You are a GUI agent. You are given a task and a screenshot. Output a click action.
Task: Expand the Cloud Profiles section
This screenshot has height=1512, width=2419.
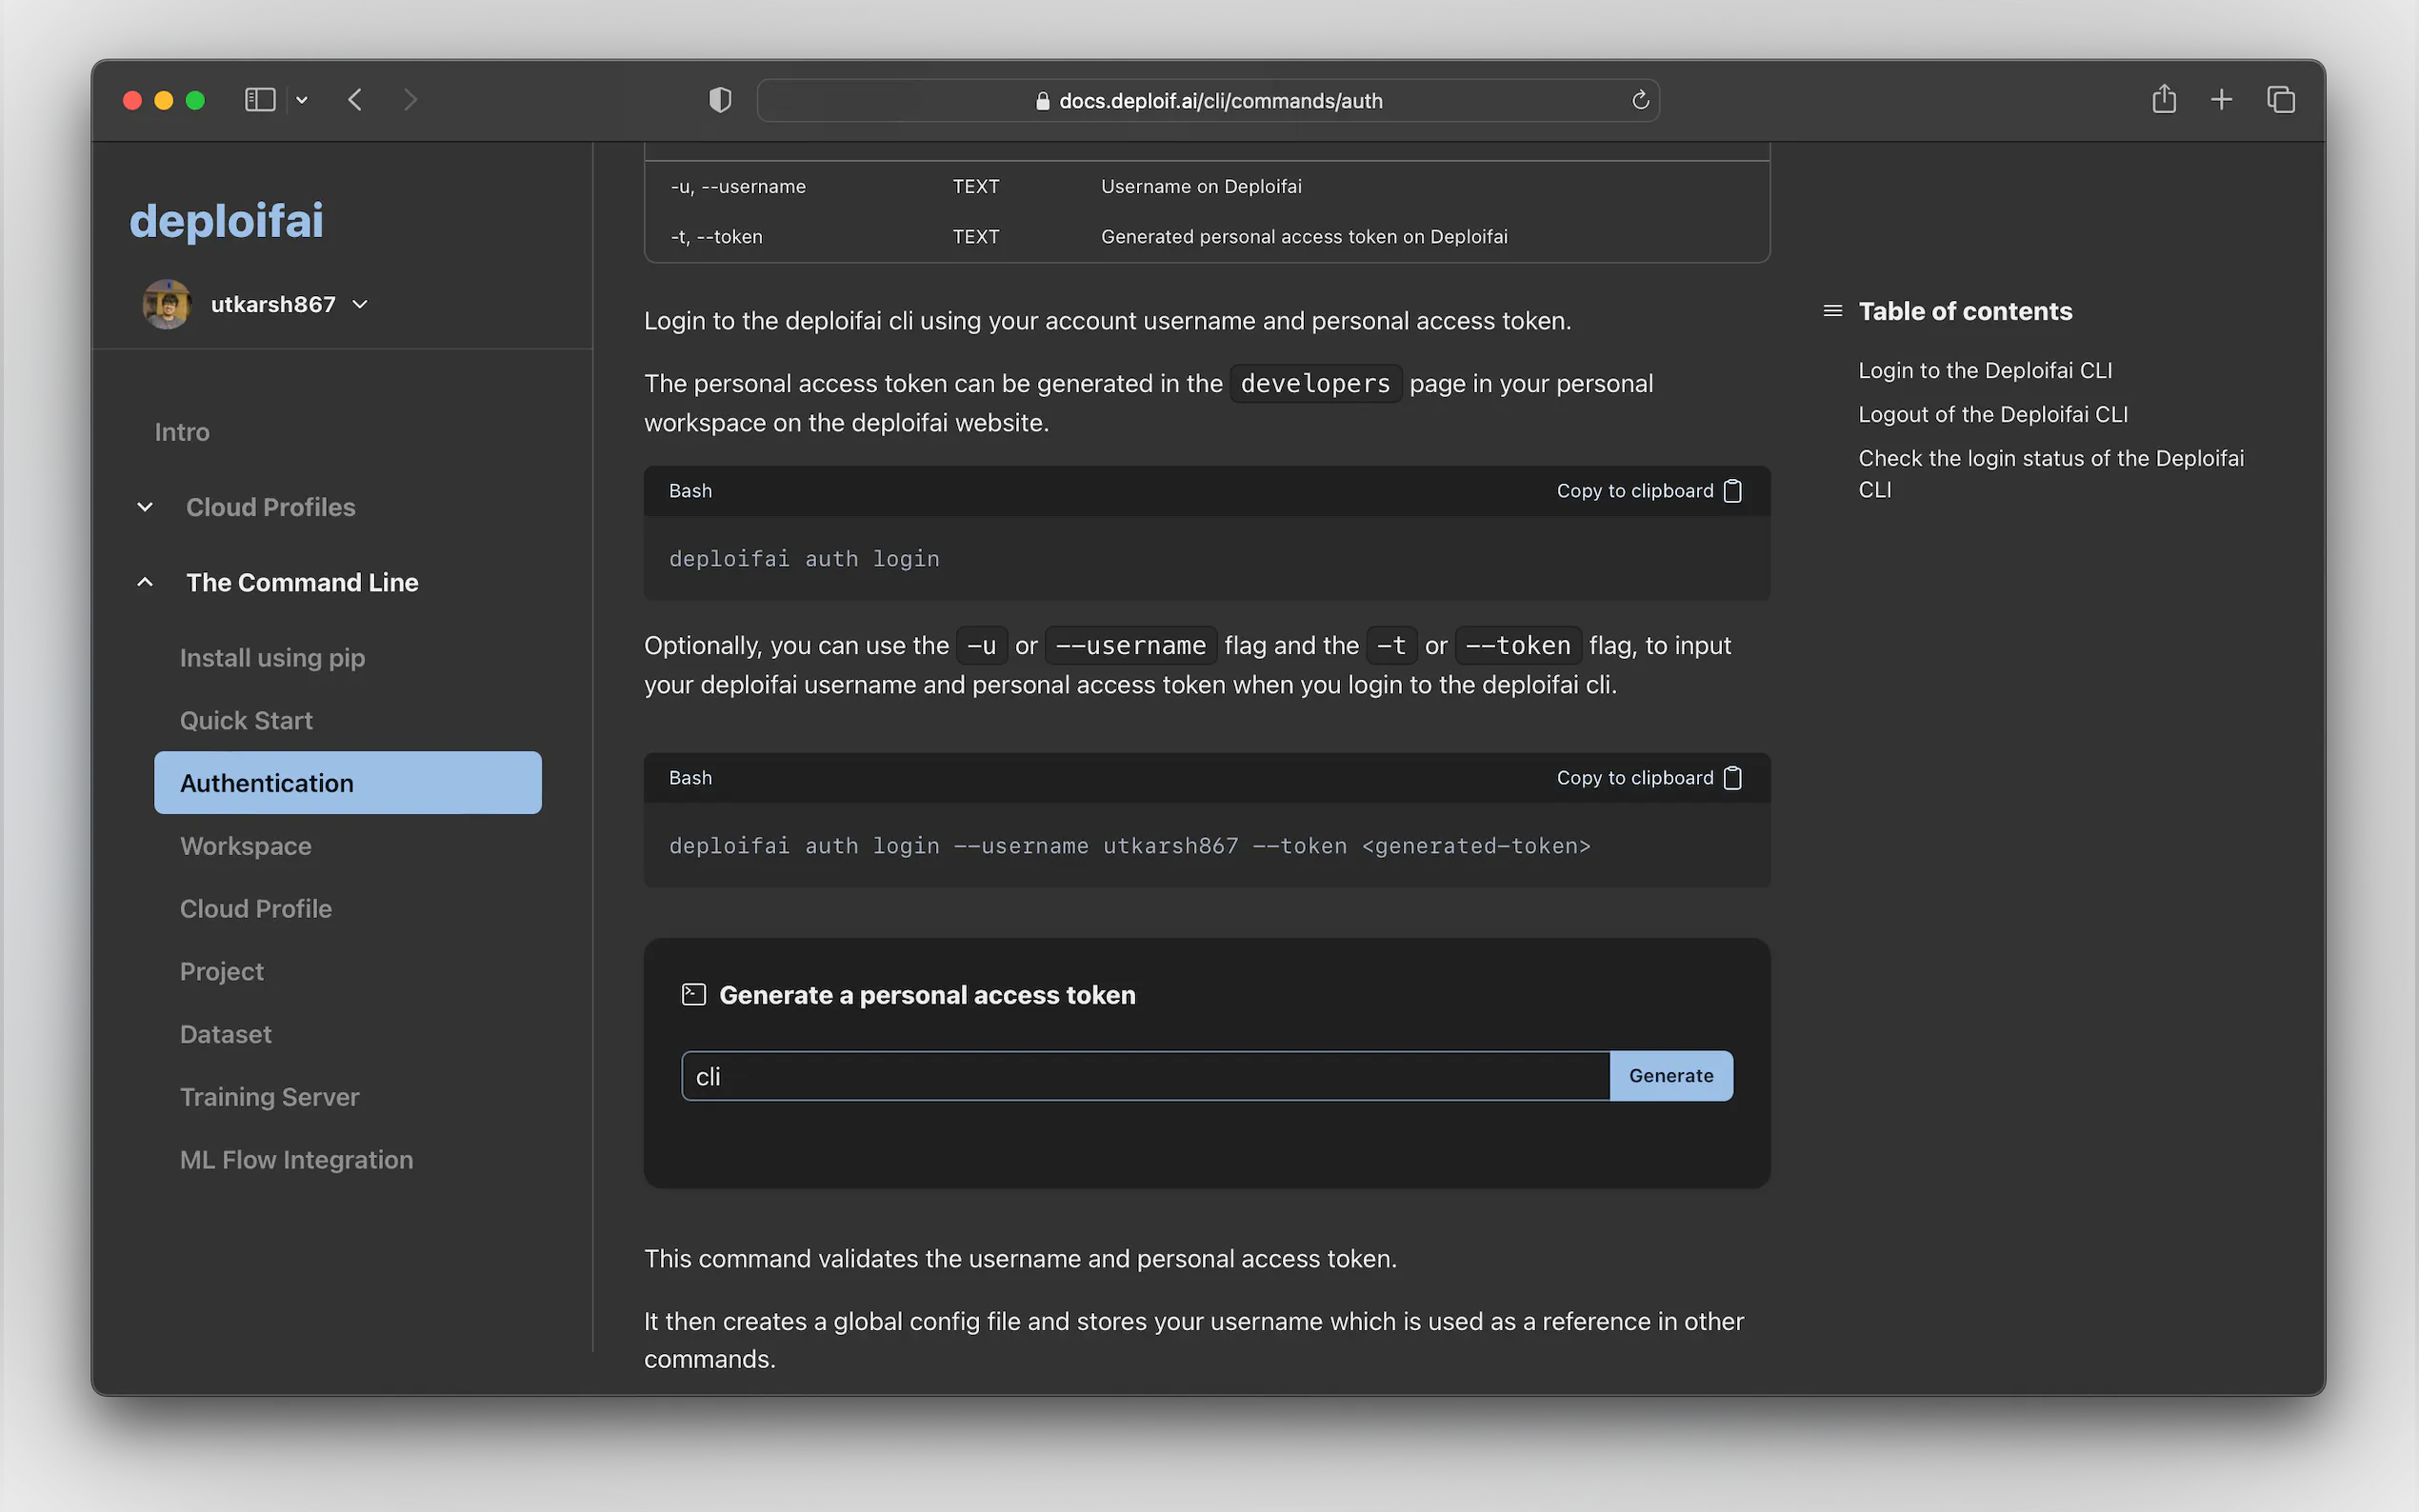(x=146, y=507)
